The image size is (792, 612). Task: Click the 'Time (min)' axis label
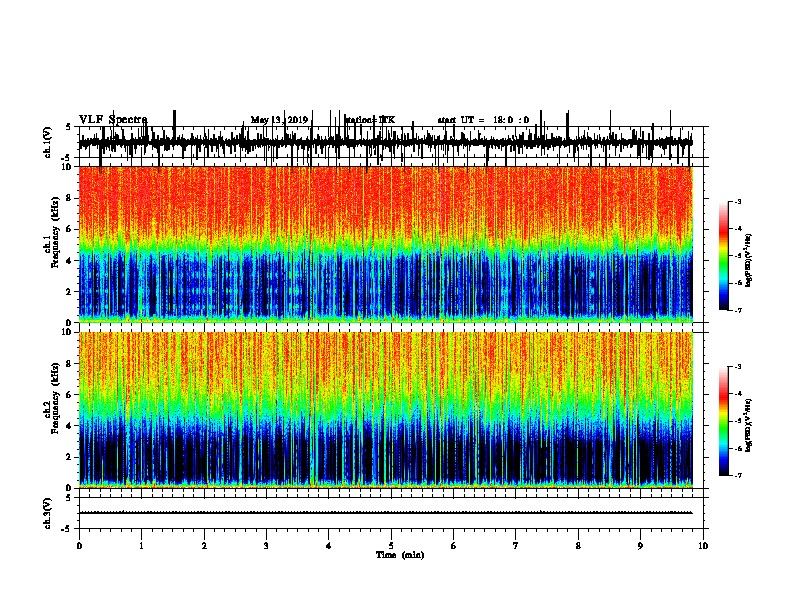click(x=400, y=555)
